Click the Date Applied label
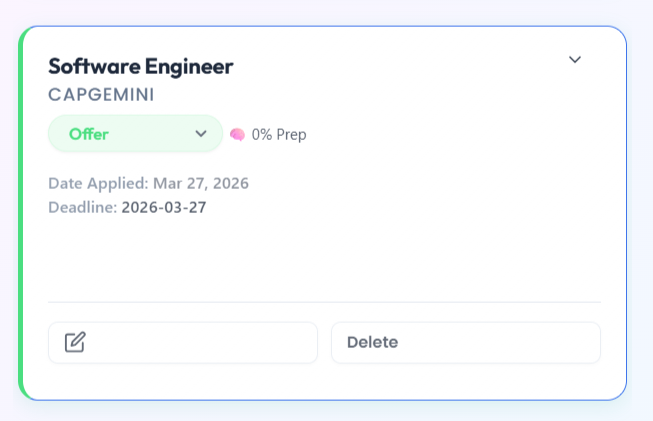The width and height of the screenshot is (653, 421). click(x=100, y=183)
